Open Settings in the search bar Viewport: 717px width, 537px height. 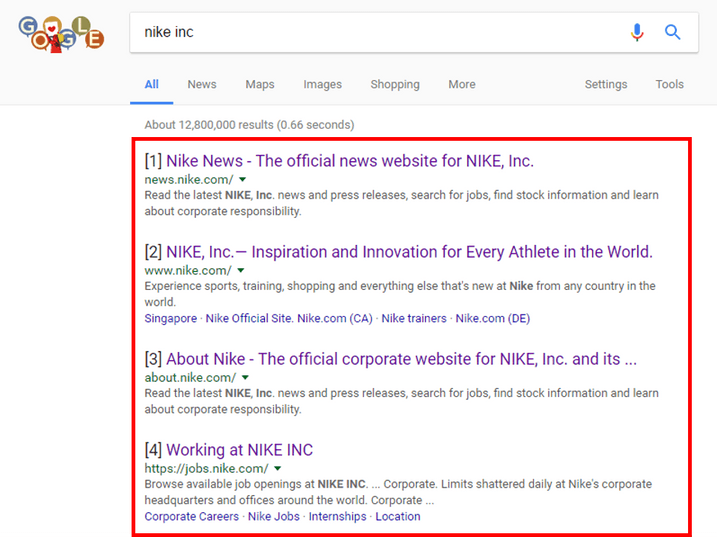(606, 85)
